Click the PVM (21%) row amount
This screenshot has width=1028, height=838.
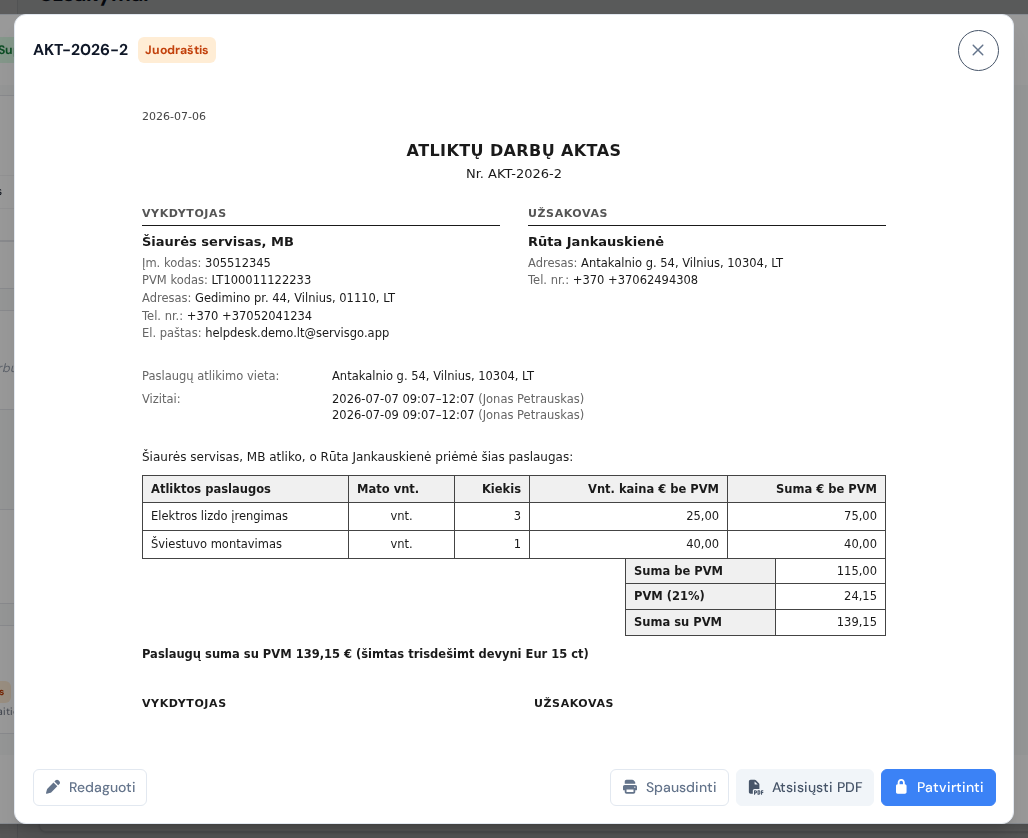tap(860, 596)
